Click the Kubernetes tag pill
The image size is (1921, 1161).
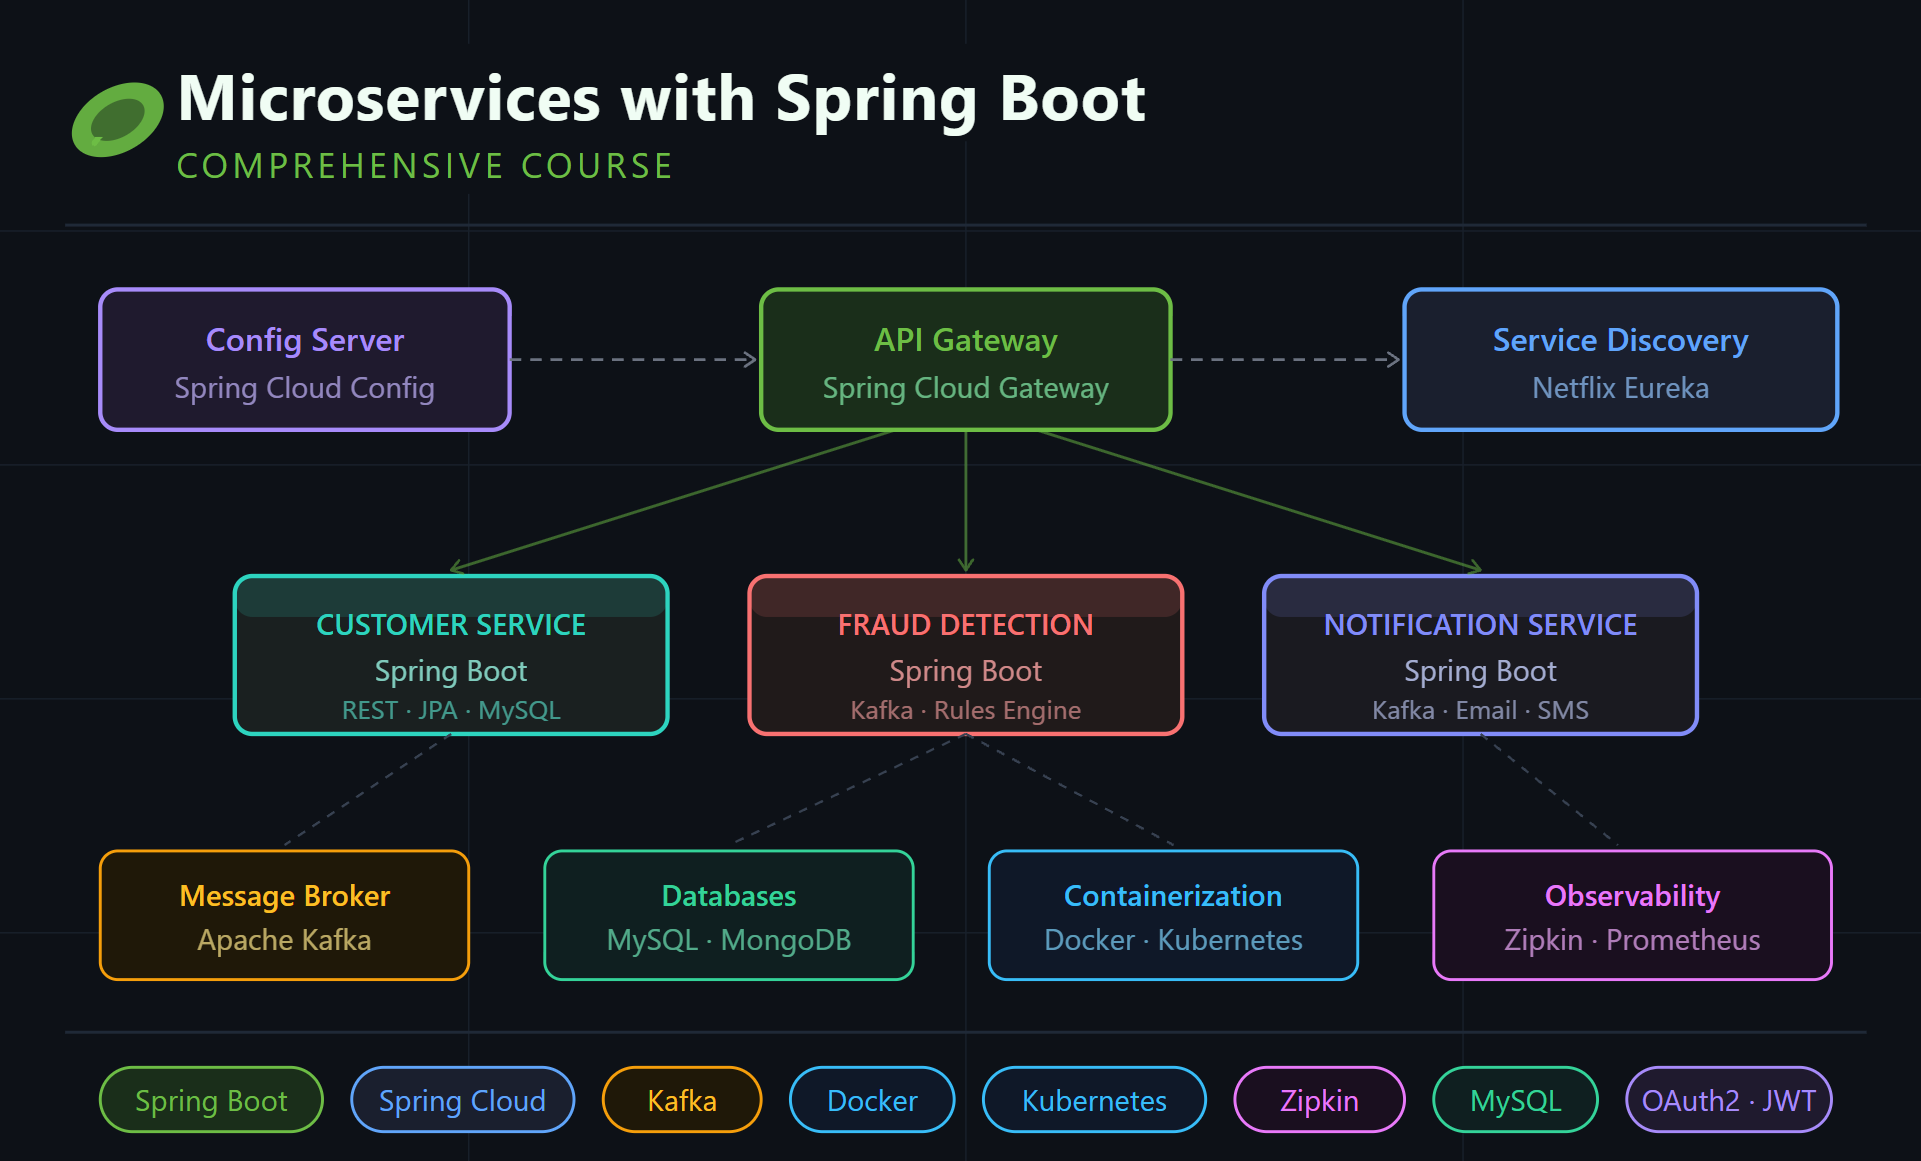1095,1100
